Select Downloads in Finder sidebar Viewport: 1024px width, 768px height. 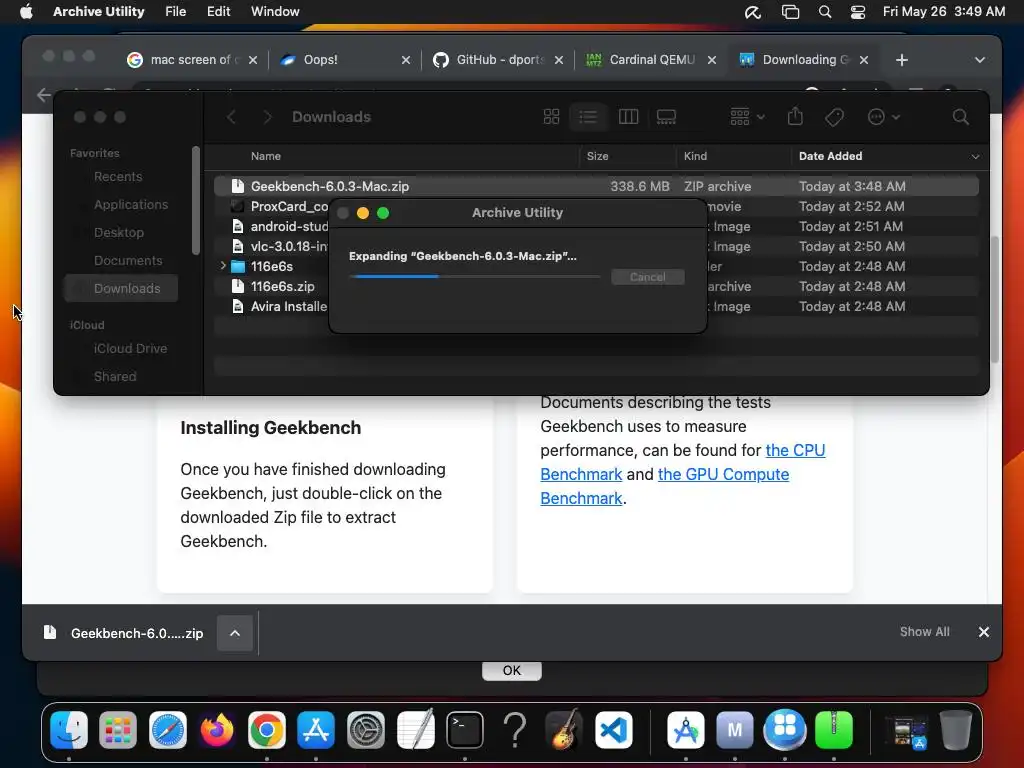click(121, 289)
